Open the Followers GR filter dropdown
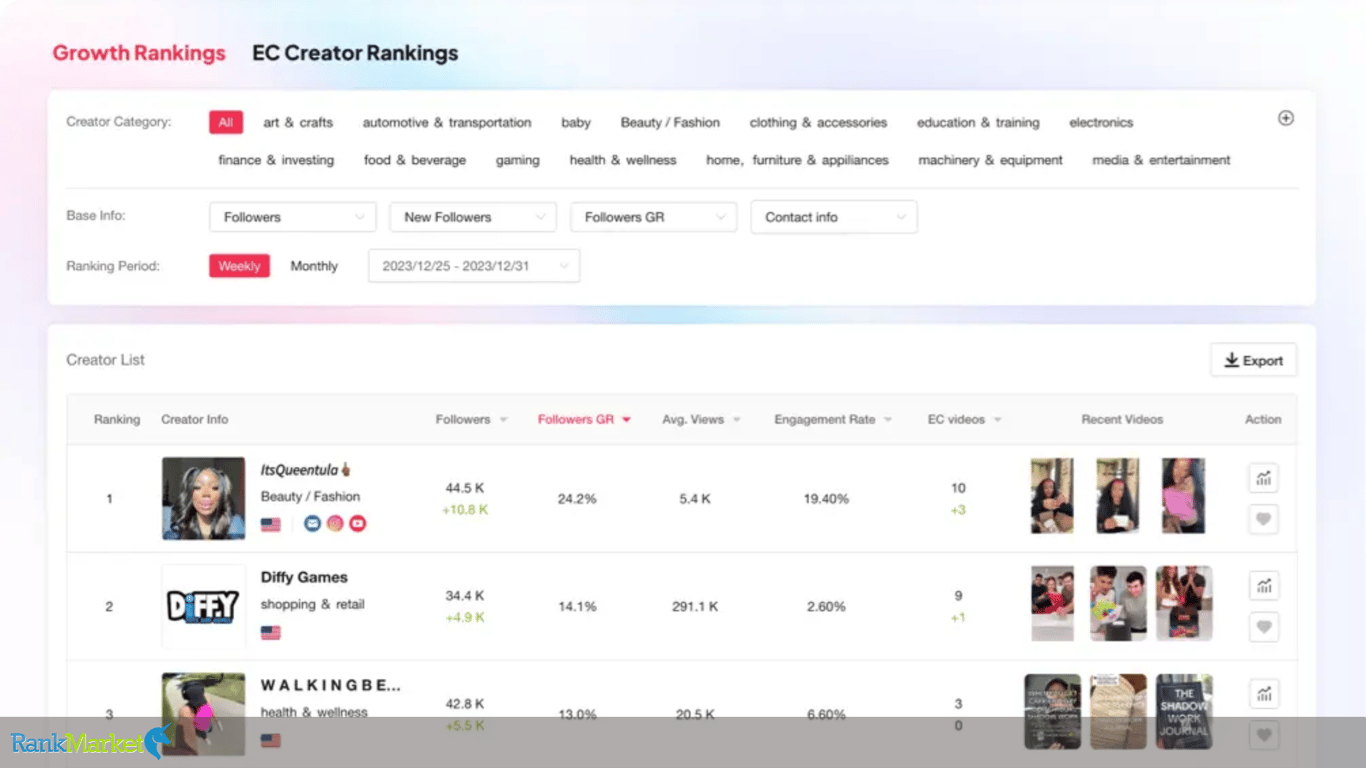This screenshot has width=1366, height=768. (x=653, y=217)
